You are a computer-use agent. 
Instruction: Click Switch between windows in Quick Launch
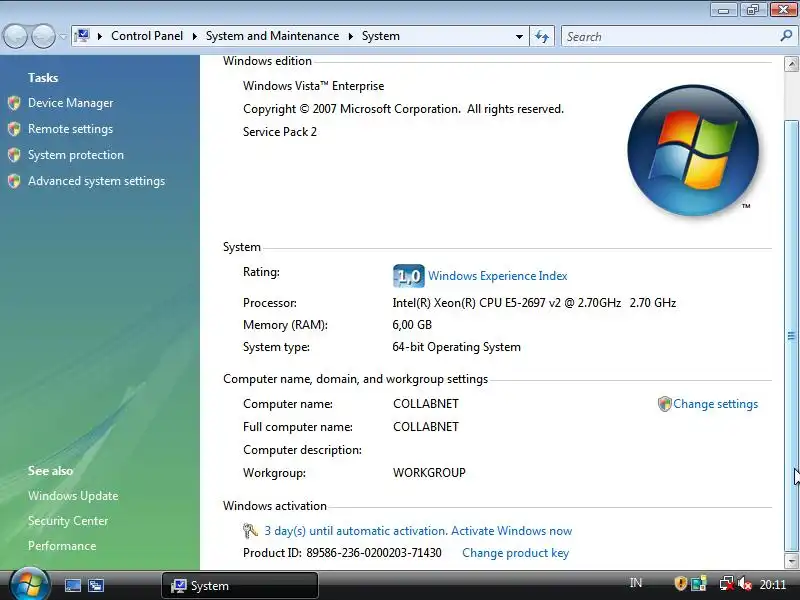tap(95, 585)
